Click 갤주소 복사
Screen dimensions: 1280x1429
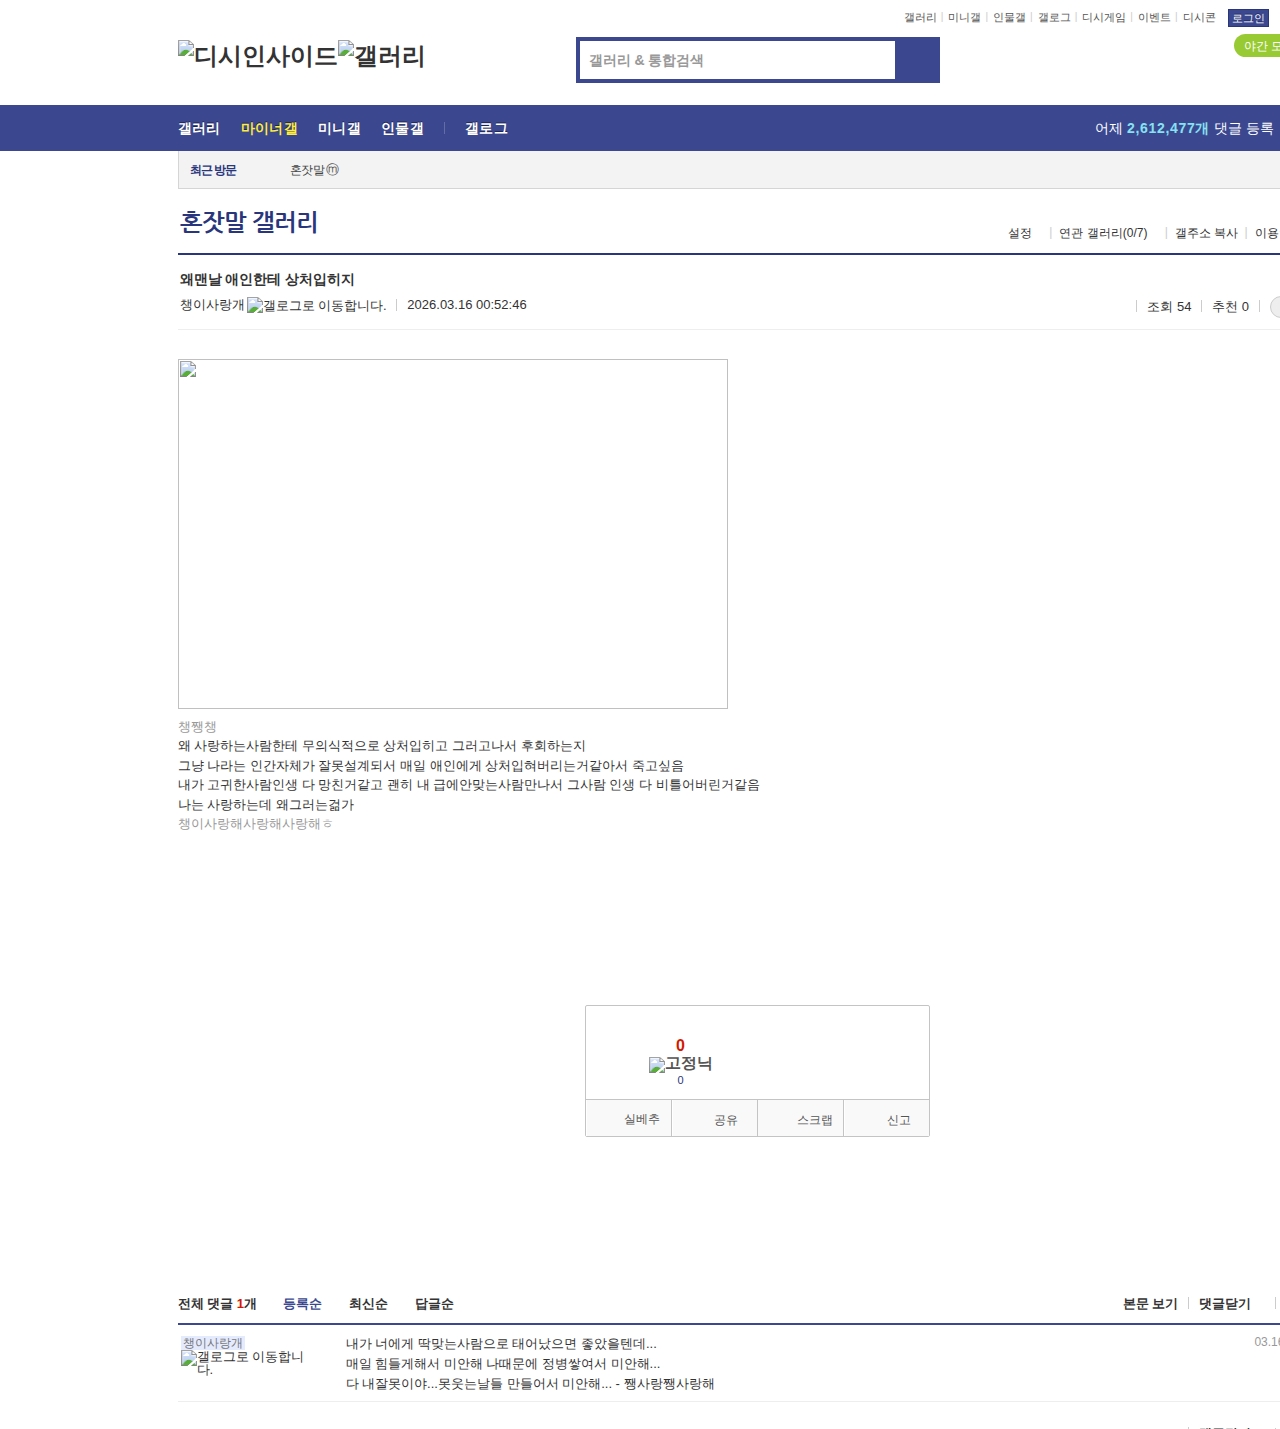1206,233
